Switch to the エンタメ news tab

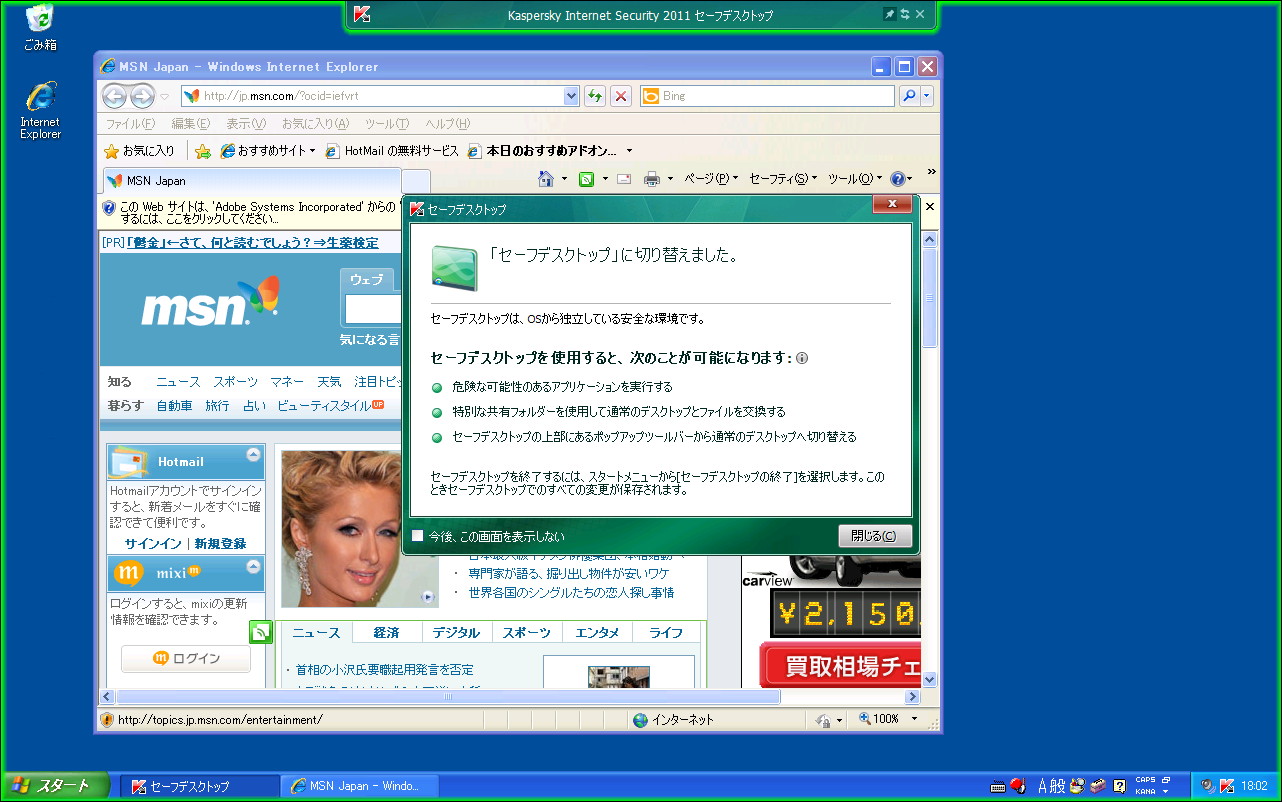pyautogui.click(x=597, y=632)
